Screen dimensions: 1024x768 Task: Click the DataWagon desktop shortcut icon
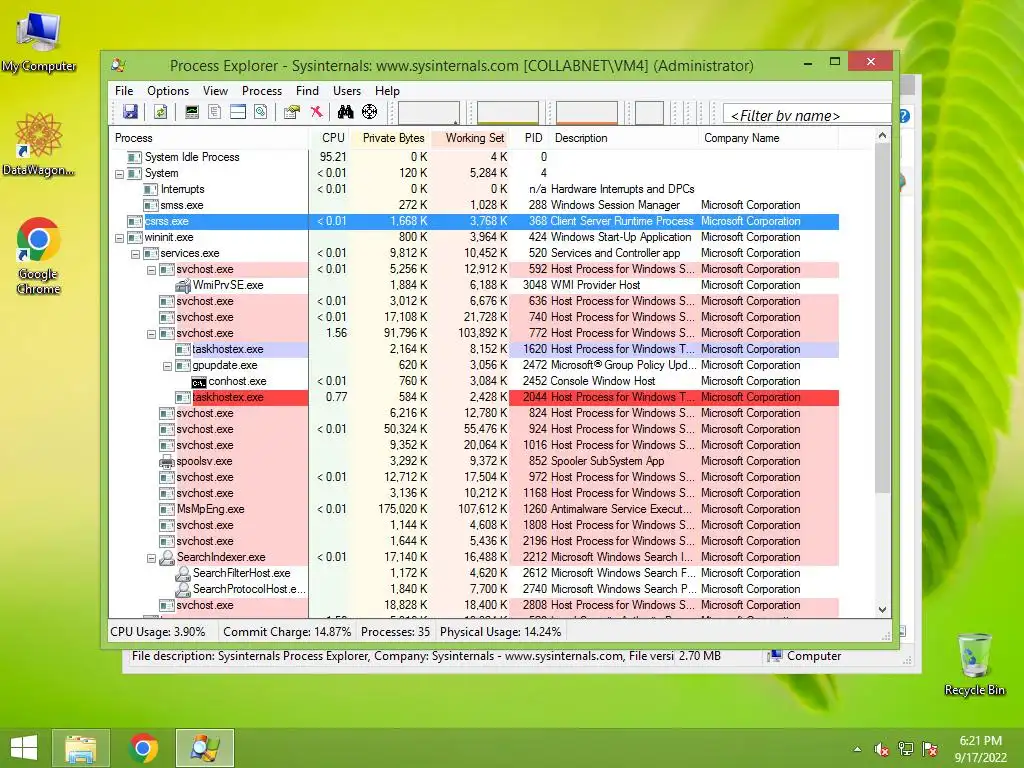click(38, 144)
